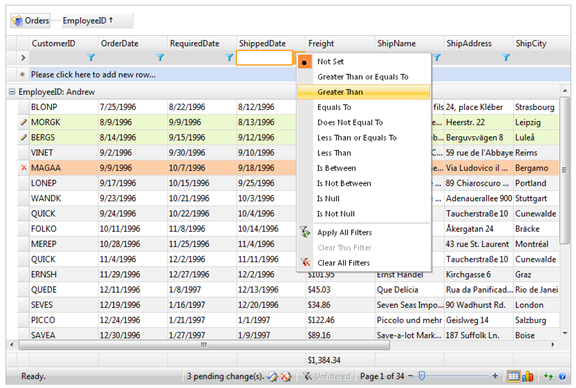This screenshot has height=388, width=576.
Task: Click 1/16/1997 required date cell
Action: click(202, 305)
